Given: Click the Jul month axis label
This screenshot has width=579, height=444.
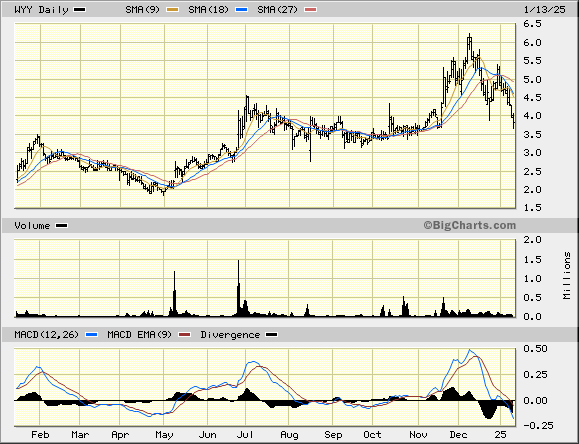Looking at the screenshot, I should [245, 435].
